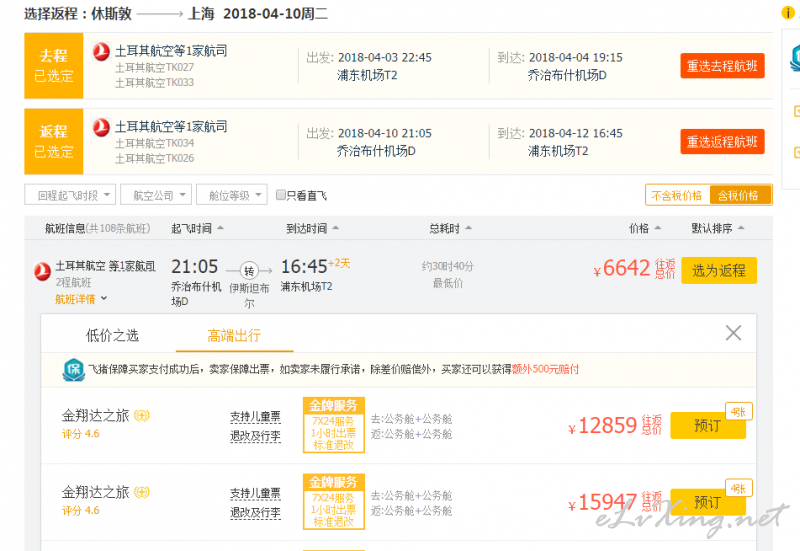The image size is (800, 551).
Task: Click the 4张 tag on second fare
Action: point(739,488)
